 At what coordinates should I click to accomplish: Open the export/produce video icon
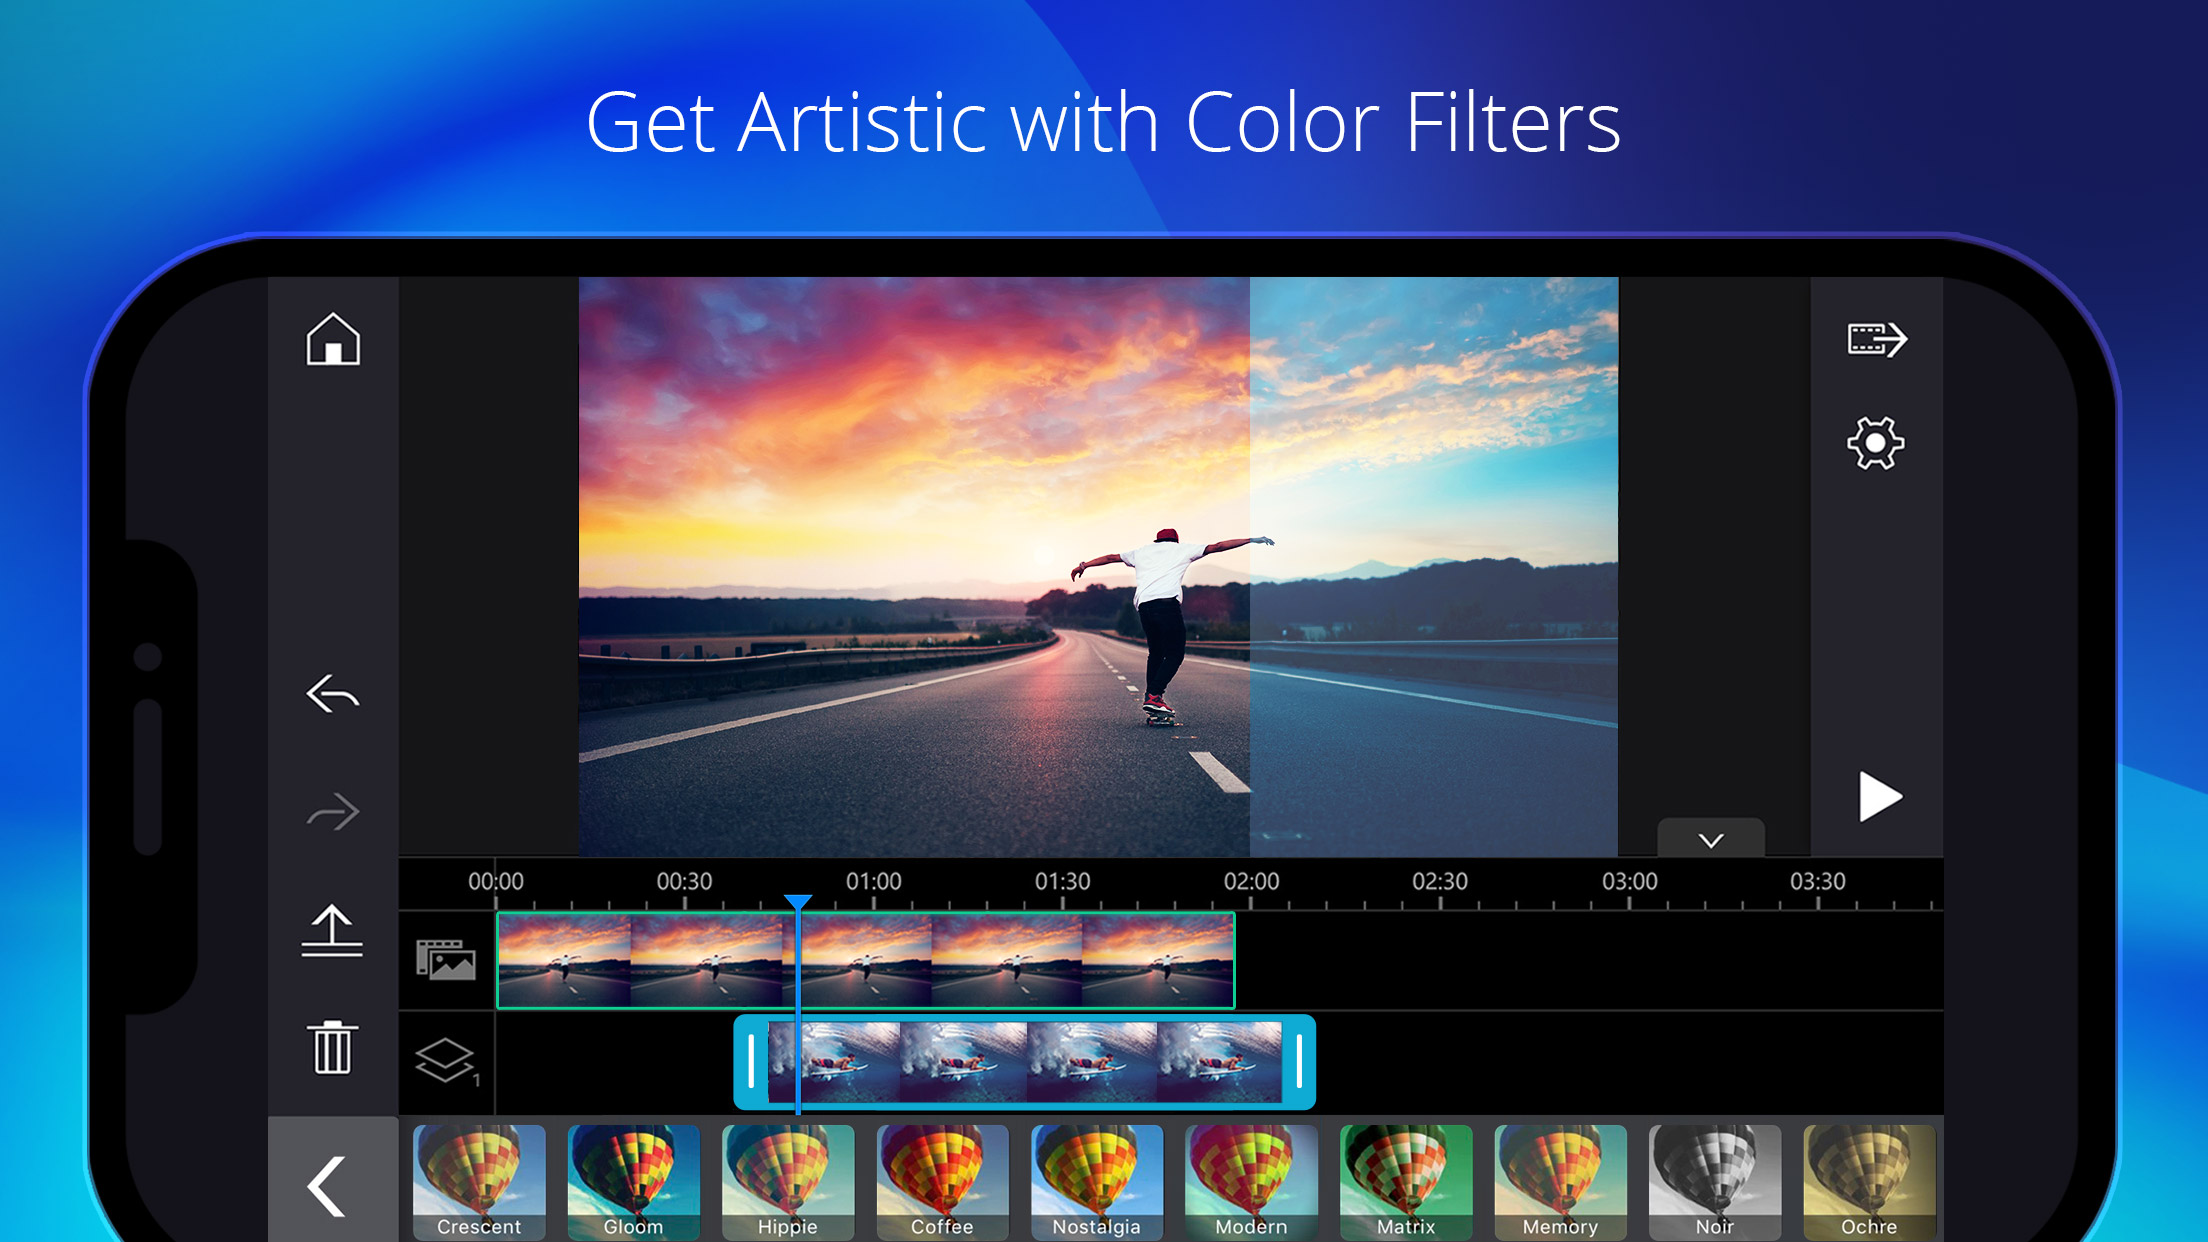coord(1876,339)
